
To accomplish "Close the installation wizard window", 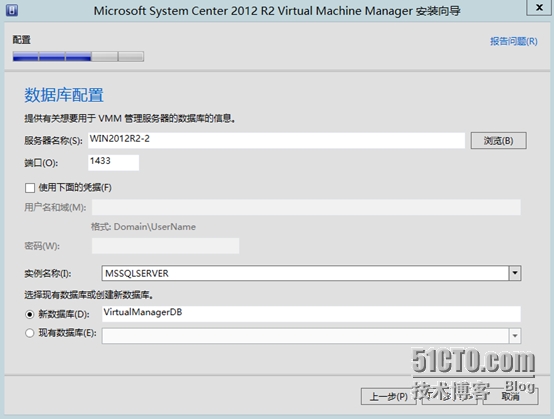I will tap(539, 7).
